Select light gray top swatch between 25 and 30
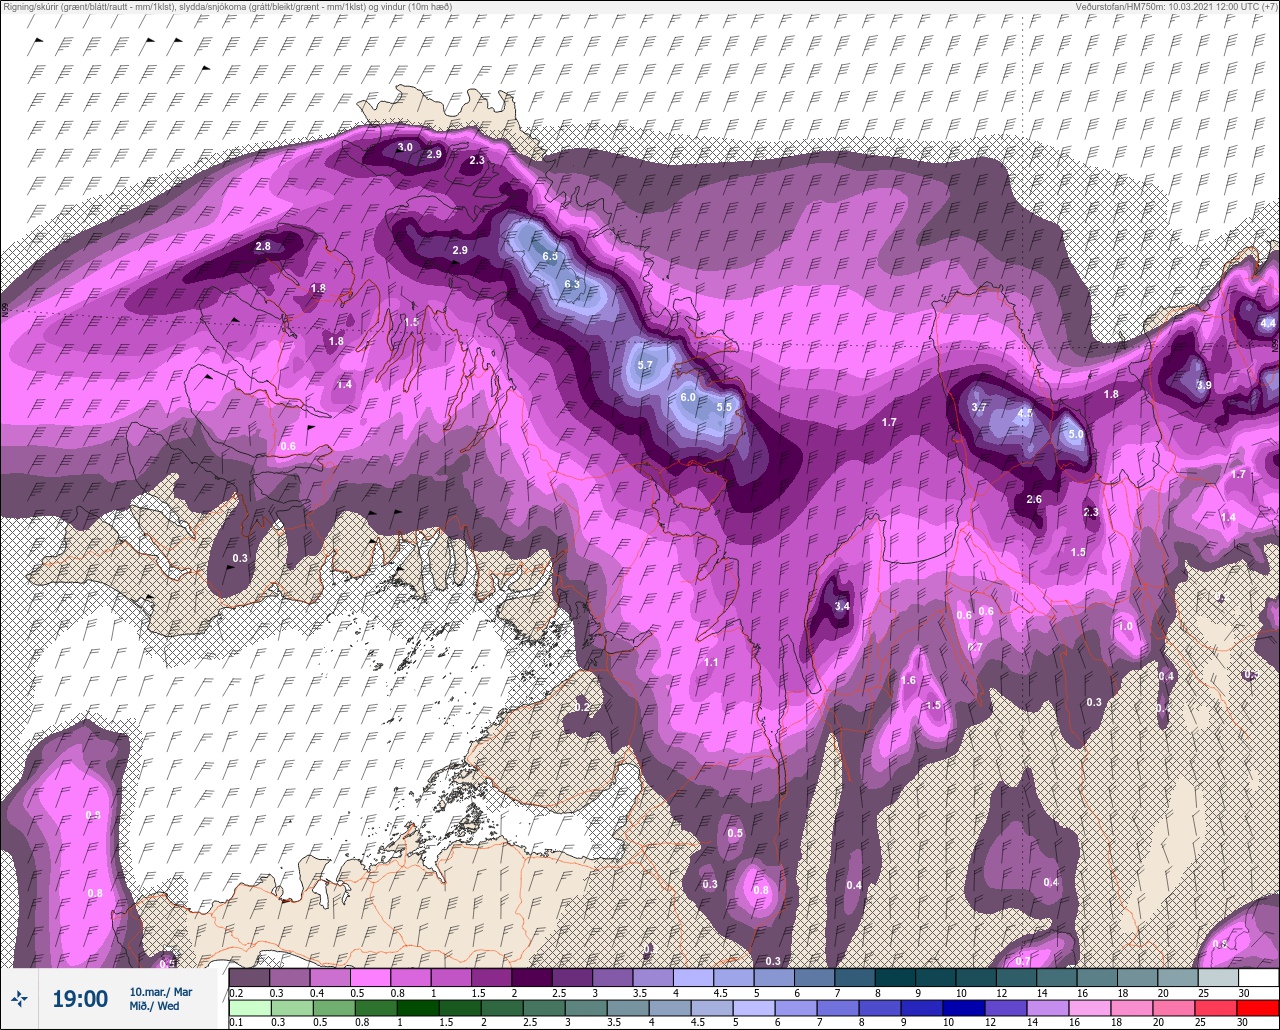1280x1030 pixels. click(1218, 977)
